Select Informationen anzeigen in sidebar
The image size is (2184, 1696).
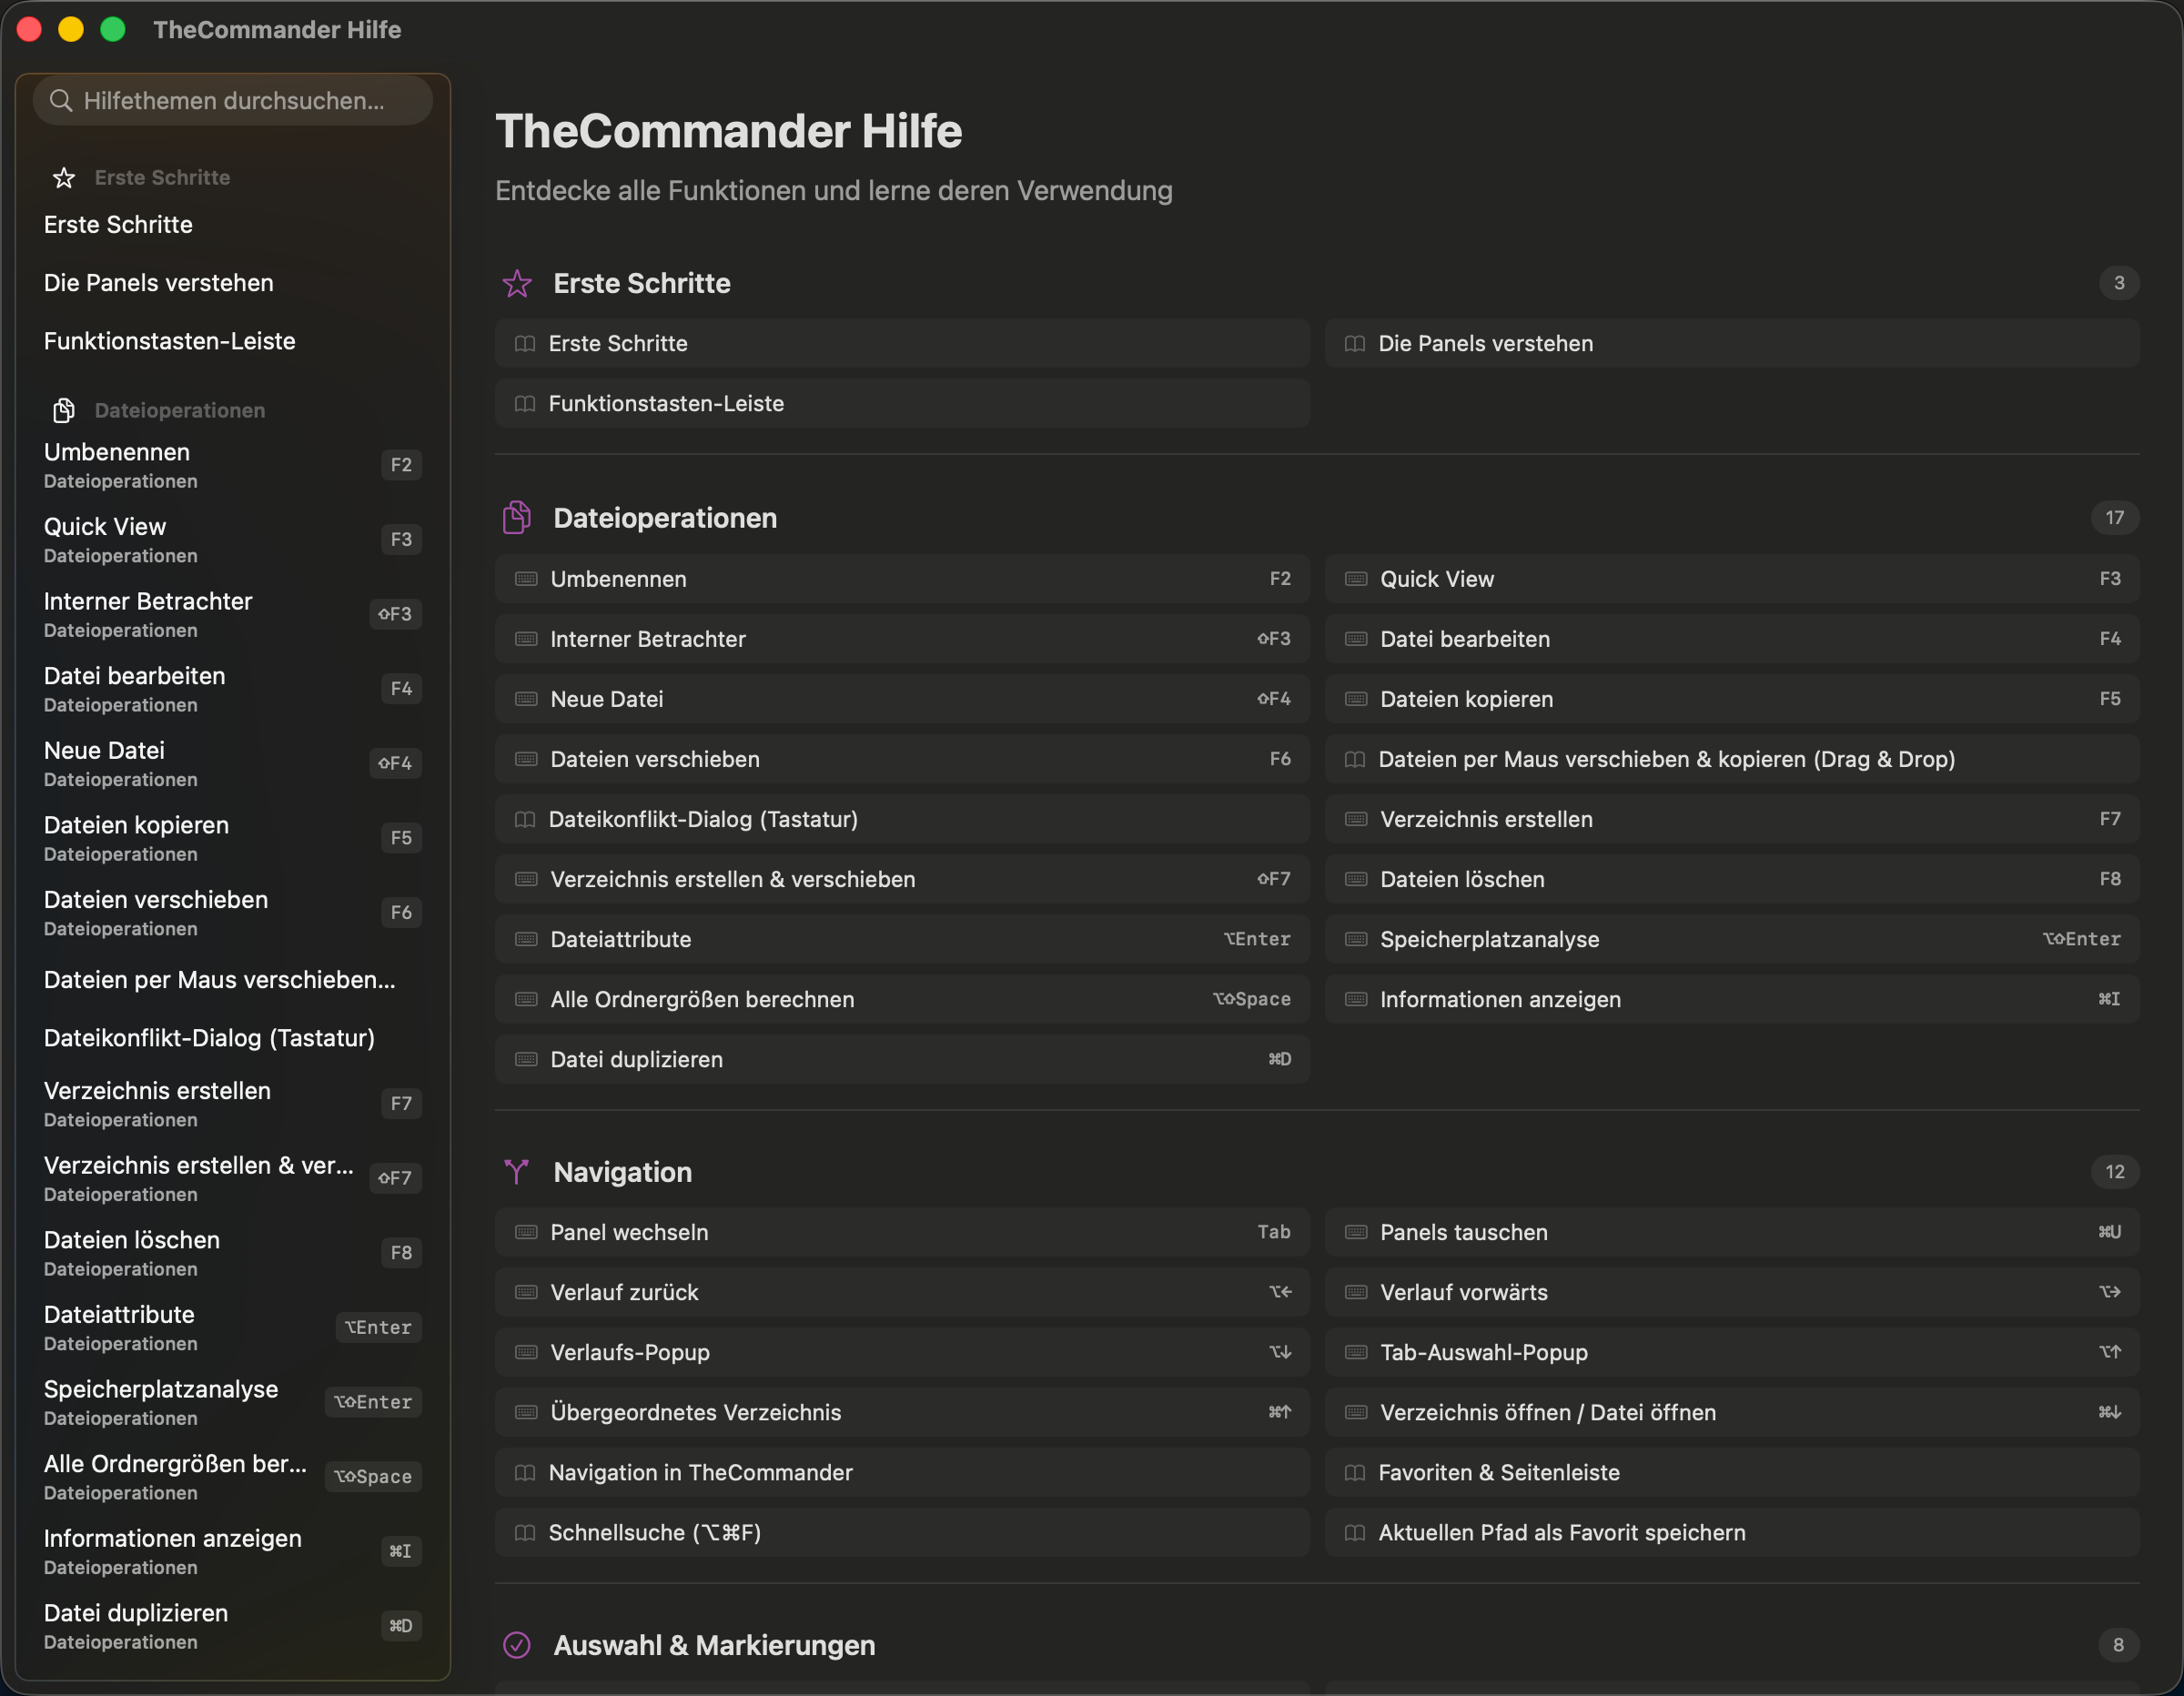click(x=233, y=1552)
